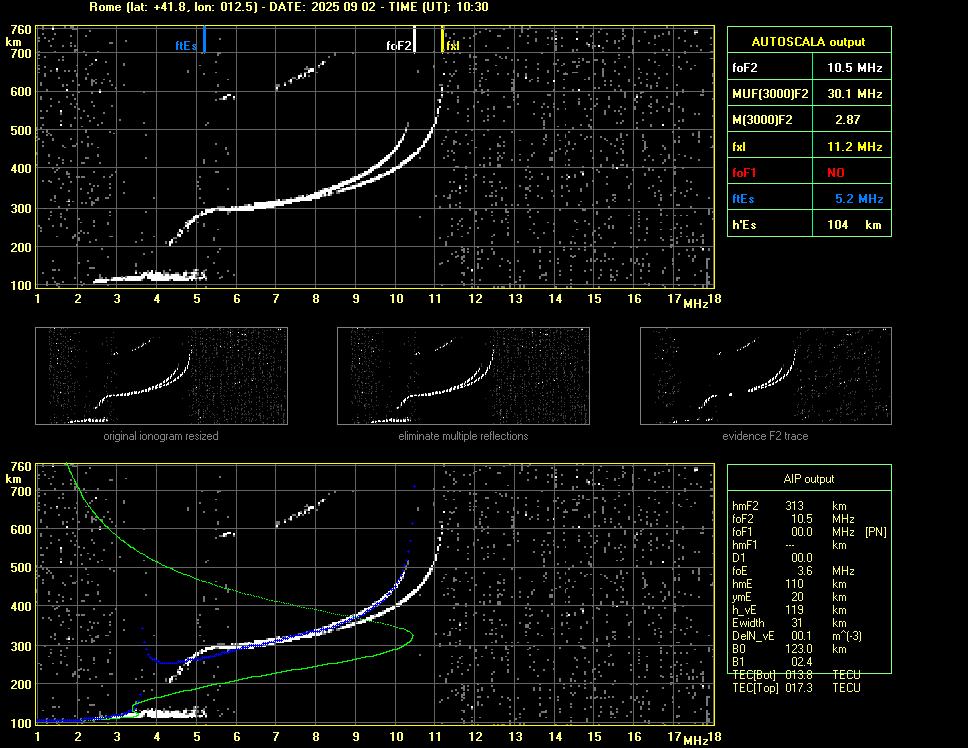Select the TEC[Bot] 013.8 TECU row

796,675
